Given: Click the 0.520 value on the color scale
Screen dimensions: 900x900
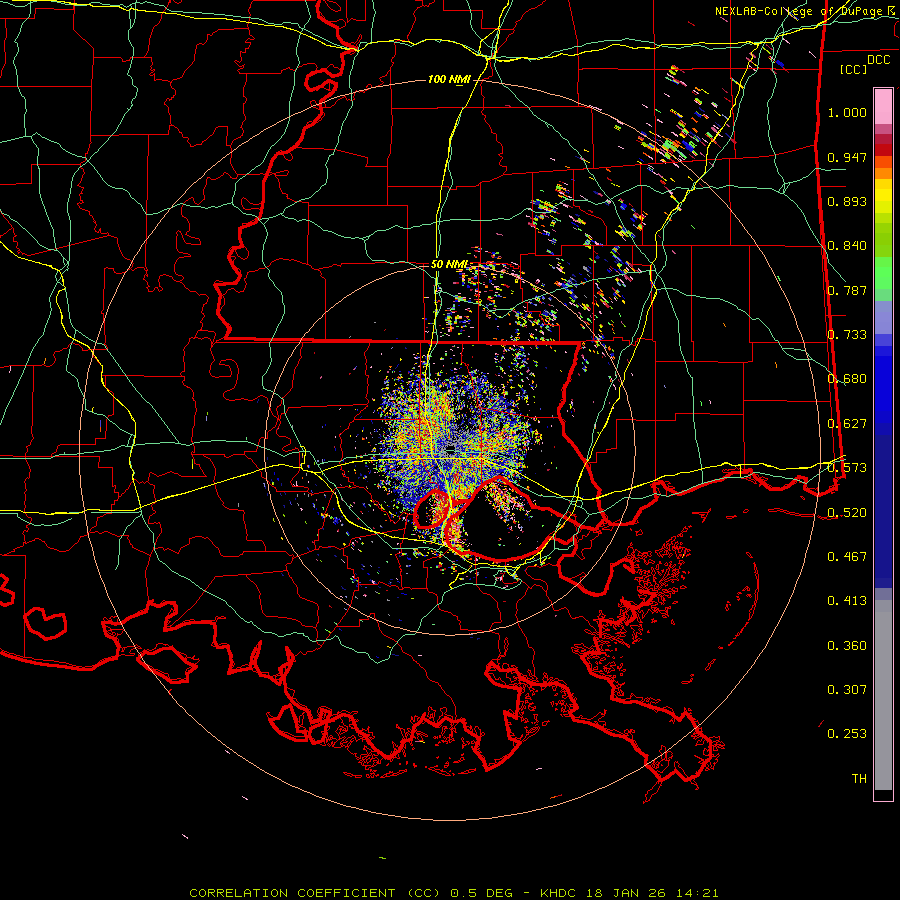Looking at the screenshot, I should pos(847,513).
